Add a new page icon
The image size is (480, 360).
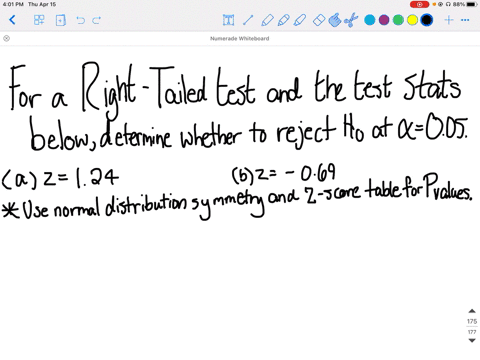60,20
